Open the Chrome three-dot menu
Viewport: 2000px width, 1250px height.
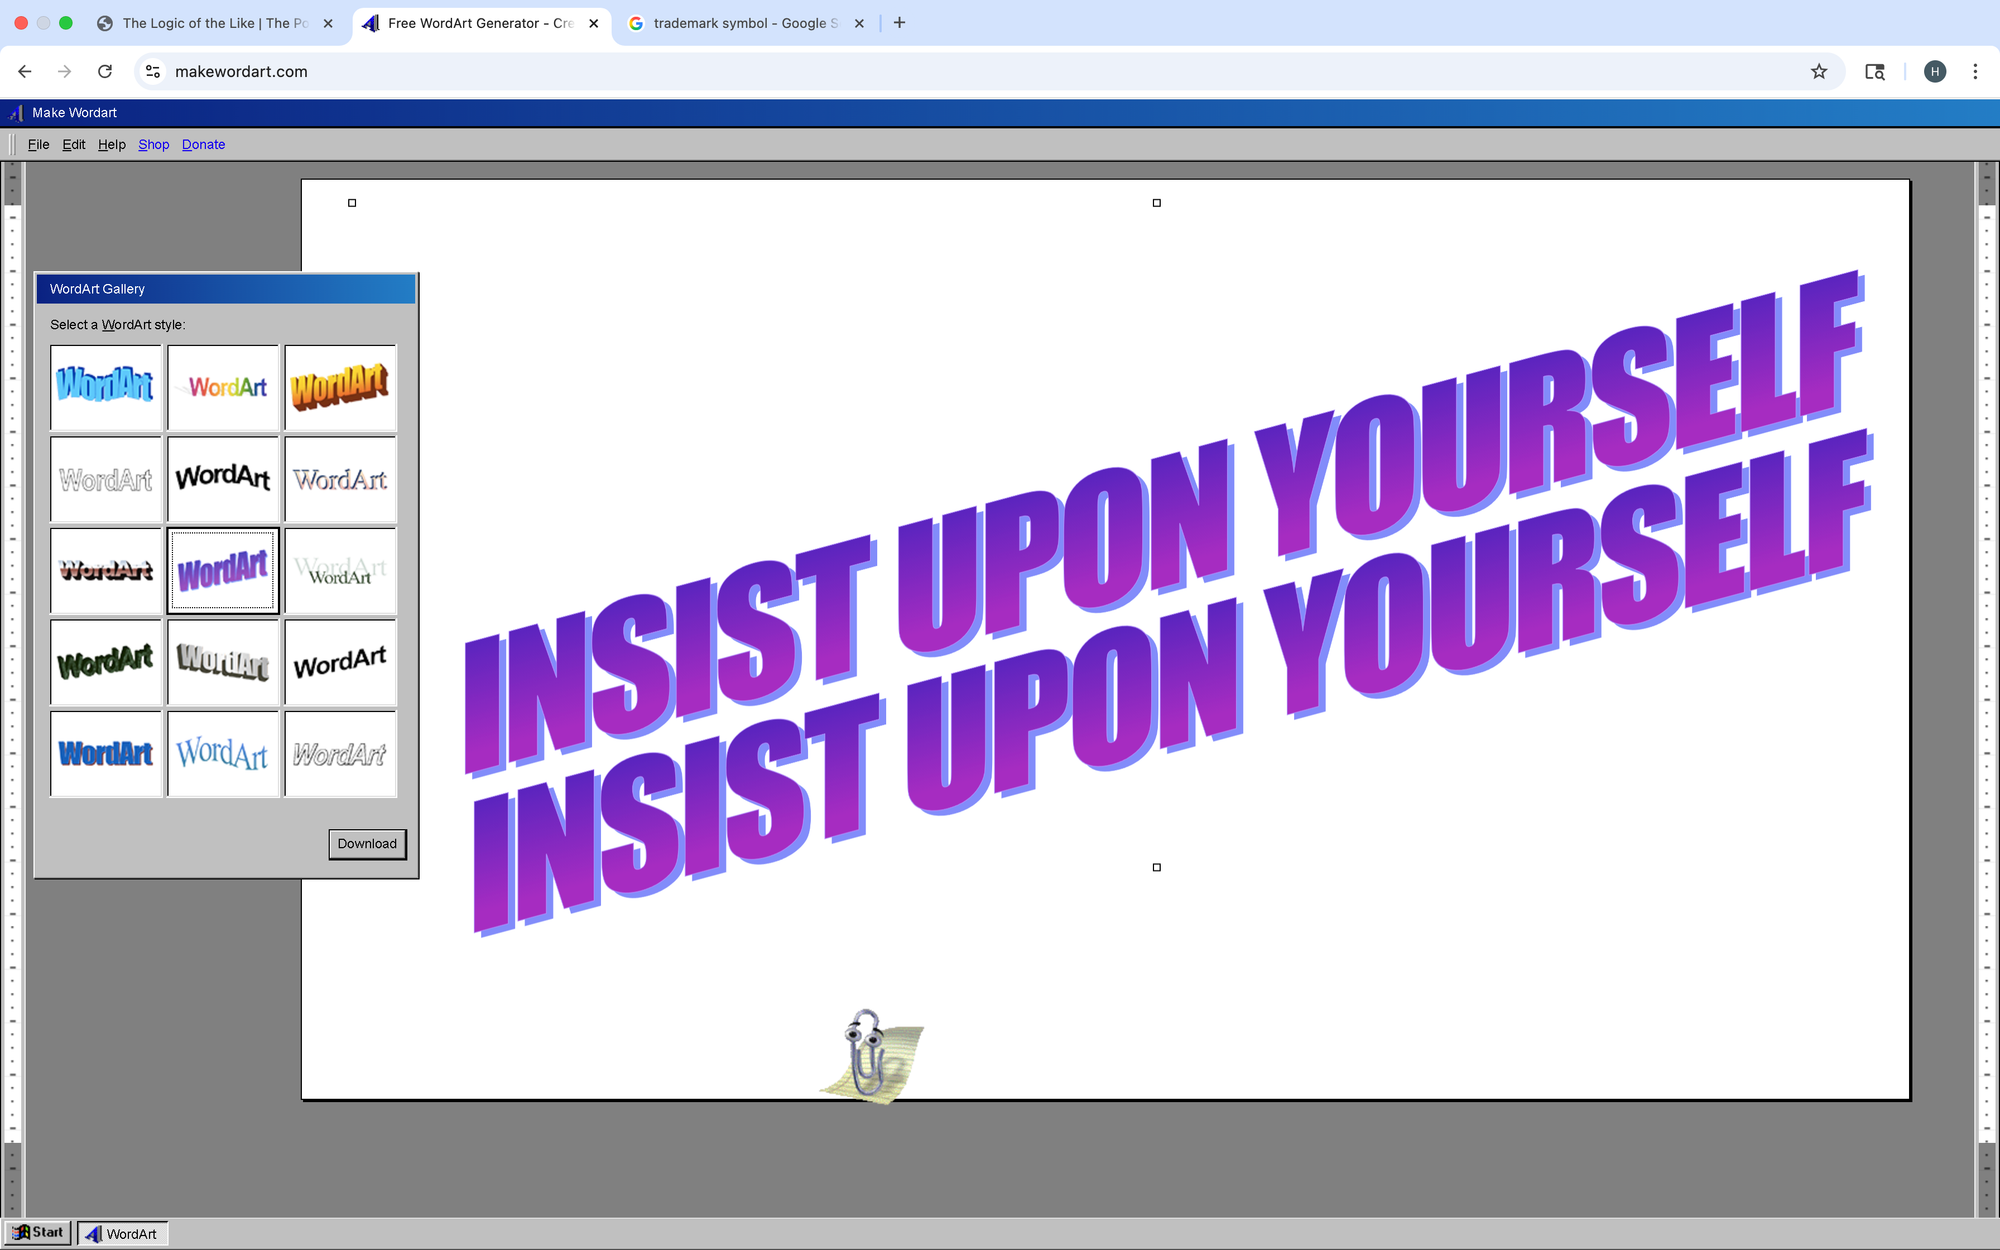tap(1975, 71)
